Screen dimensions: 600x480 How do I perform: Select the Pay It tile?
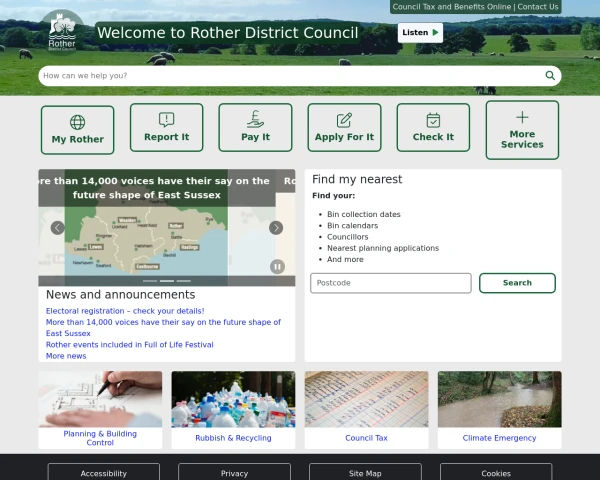pyautogui.click(x=255, y=128)
